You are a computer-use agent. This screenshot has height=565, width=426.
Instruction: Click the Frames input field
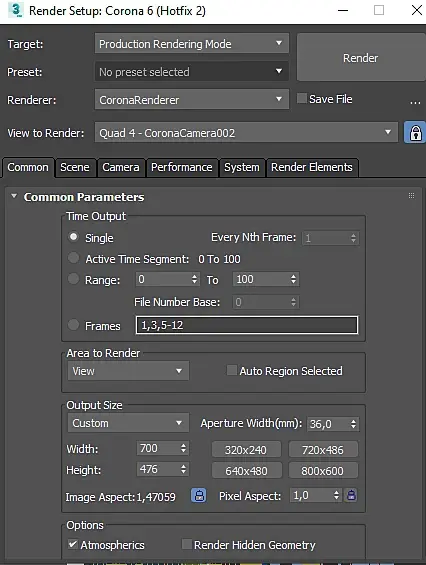point(247,325)
